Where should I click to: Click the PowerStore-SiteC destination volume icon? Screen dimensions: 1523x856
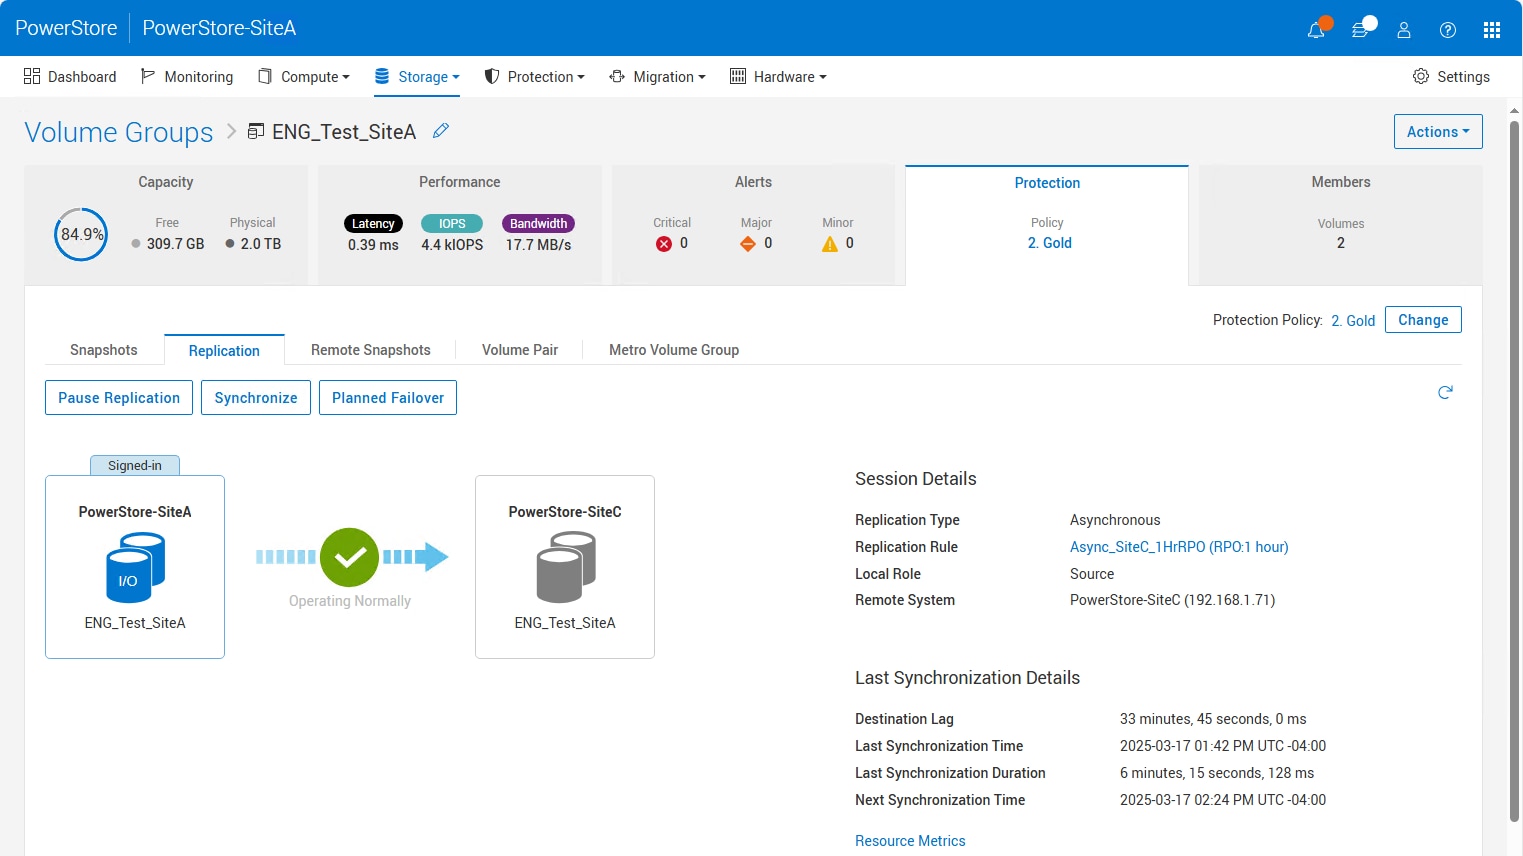(x=566, y=567)
